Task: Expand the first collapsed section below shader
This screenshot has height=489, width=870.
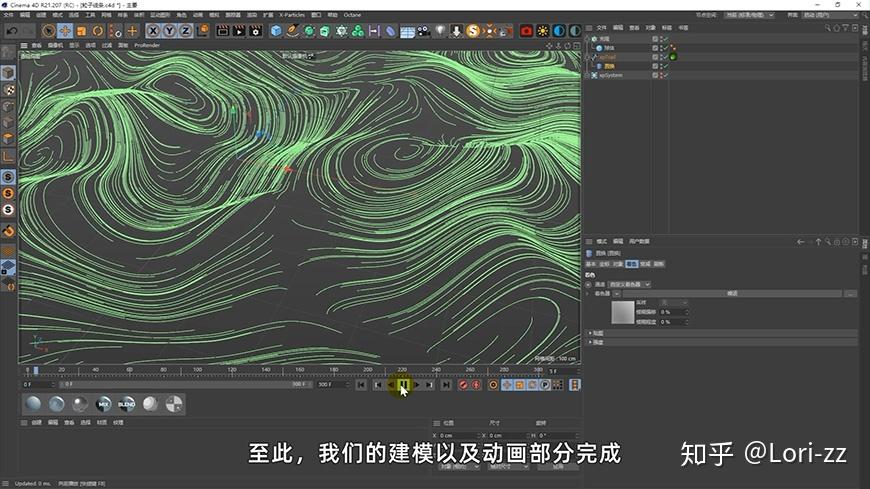Action: click(590, 333)
